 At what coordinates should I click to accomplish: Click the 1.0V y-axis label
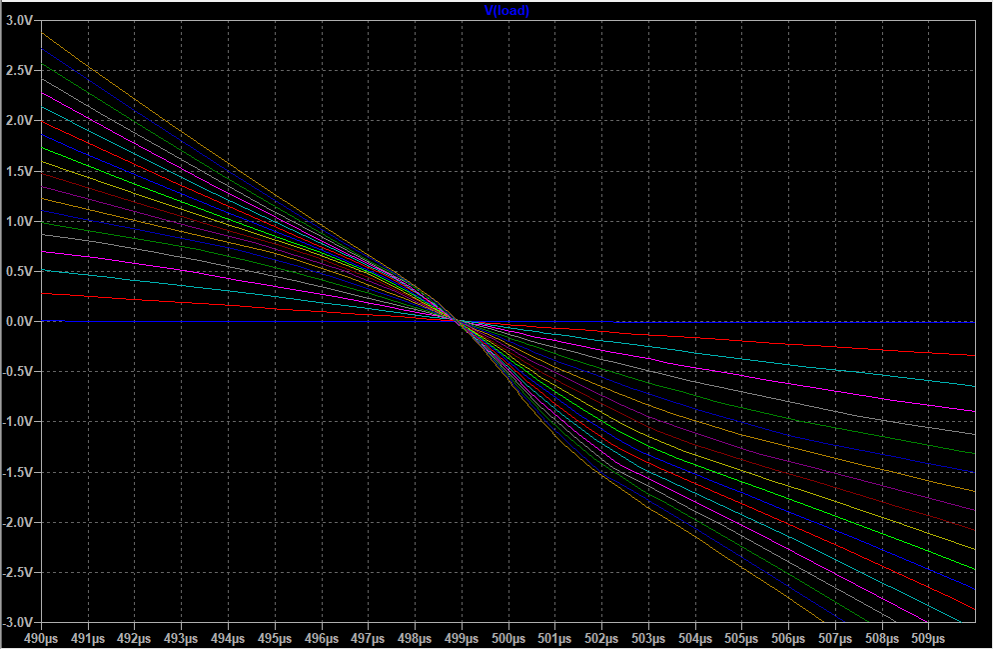(x=19, y=221)
